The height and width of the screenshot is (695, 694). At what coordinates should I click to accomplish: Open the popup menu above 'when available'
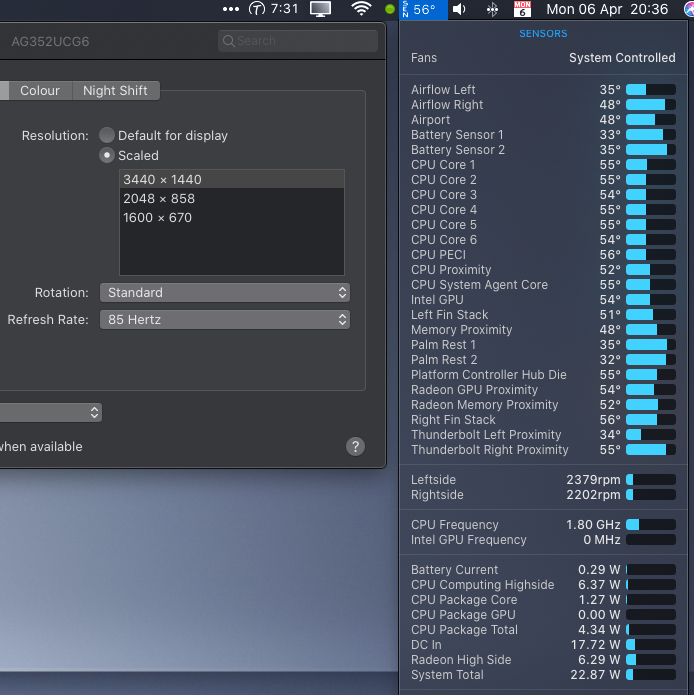click(x=51, y=413)
